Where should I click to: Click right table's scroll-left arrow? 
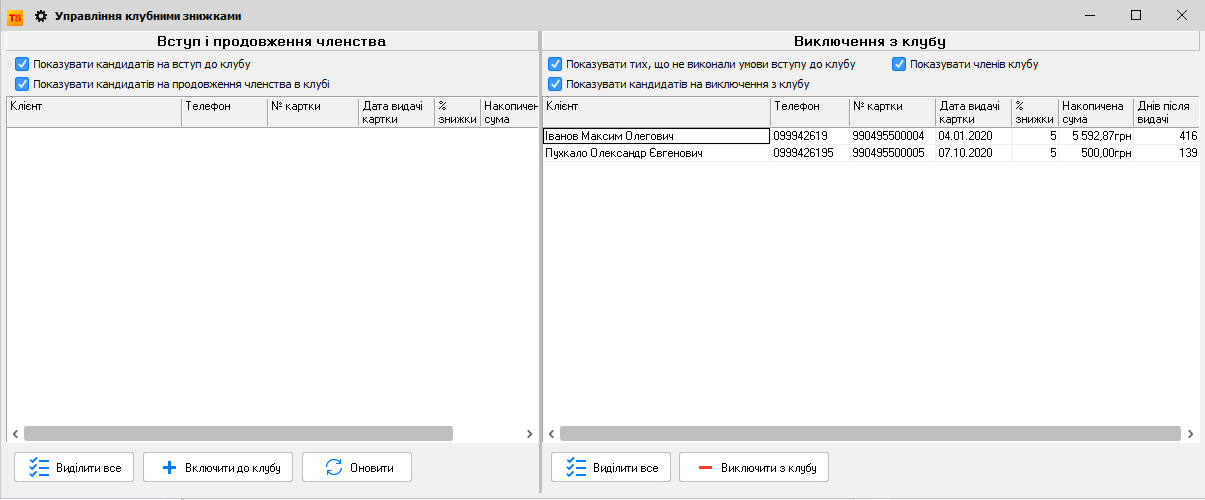[x=551, y=434]
